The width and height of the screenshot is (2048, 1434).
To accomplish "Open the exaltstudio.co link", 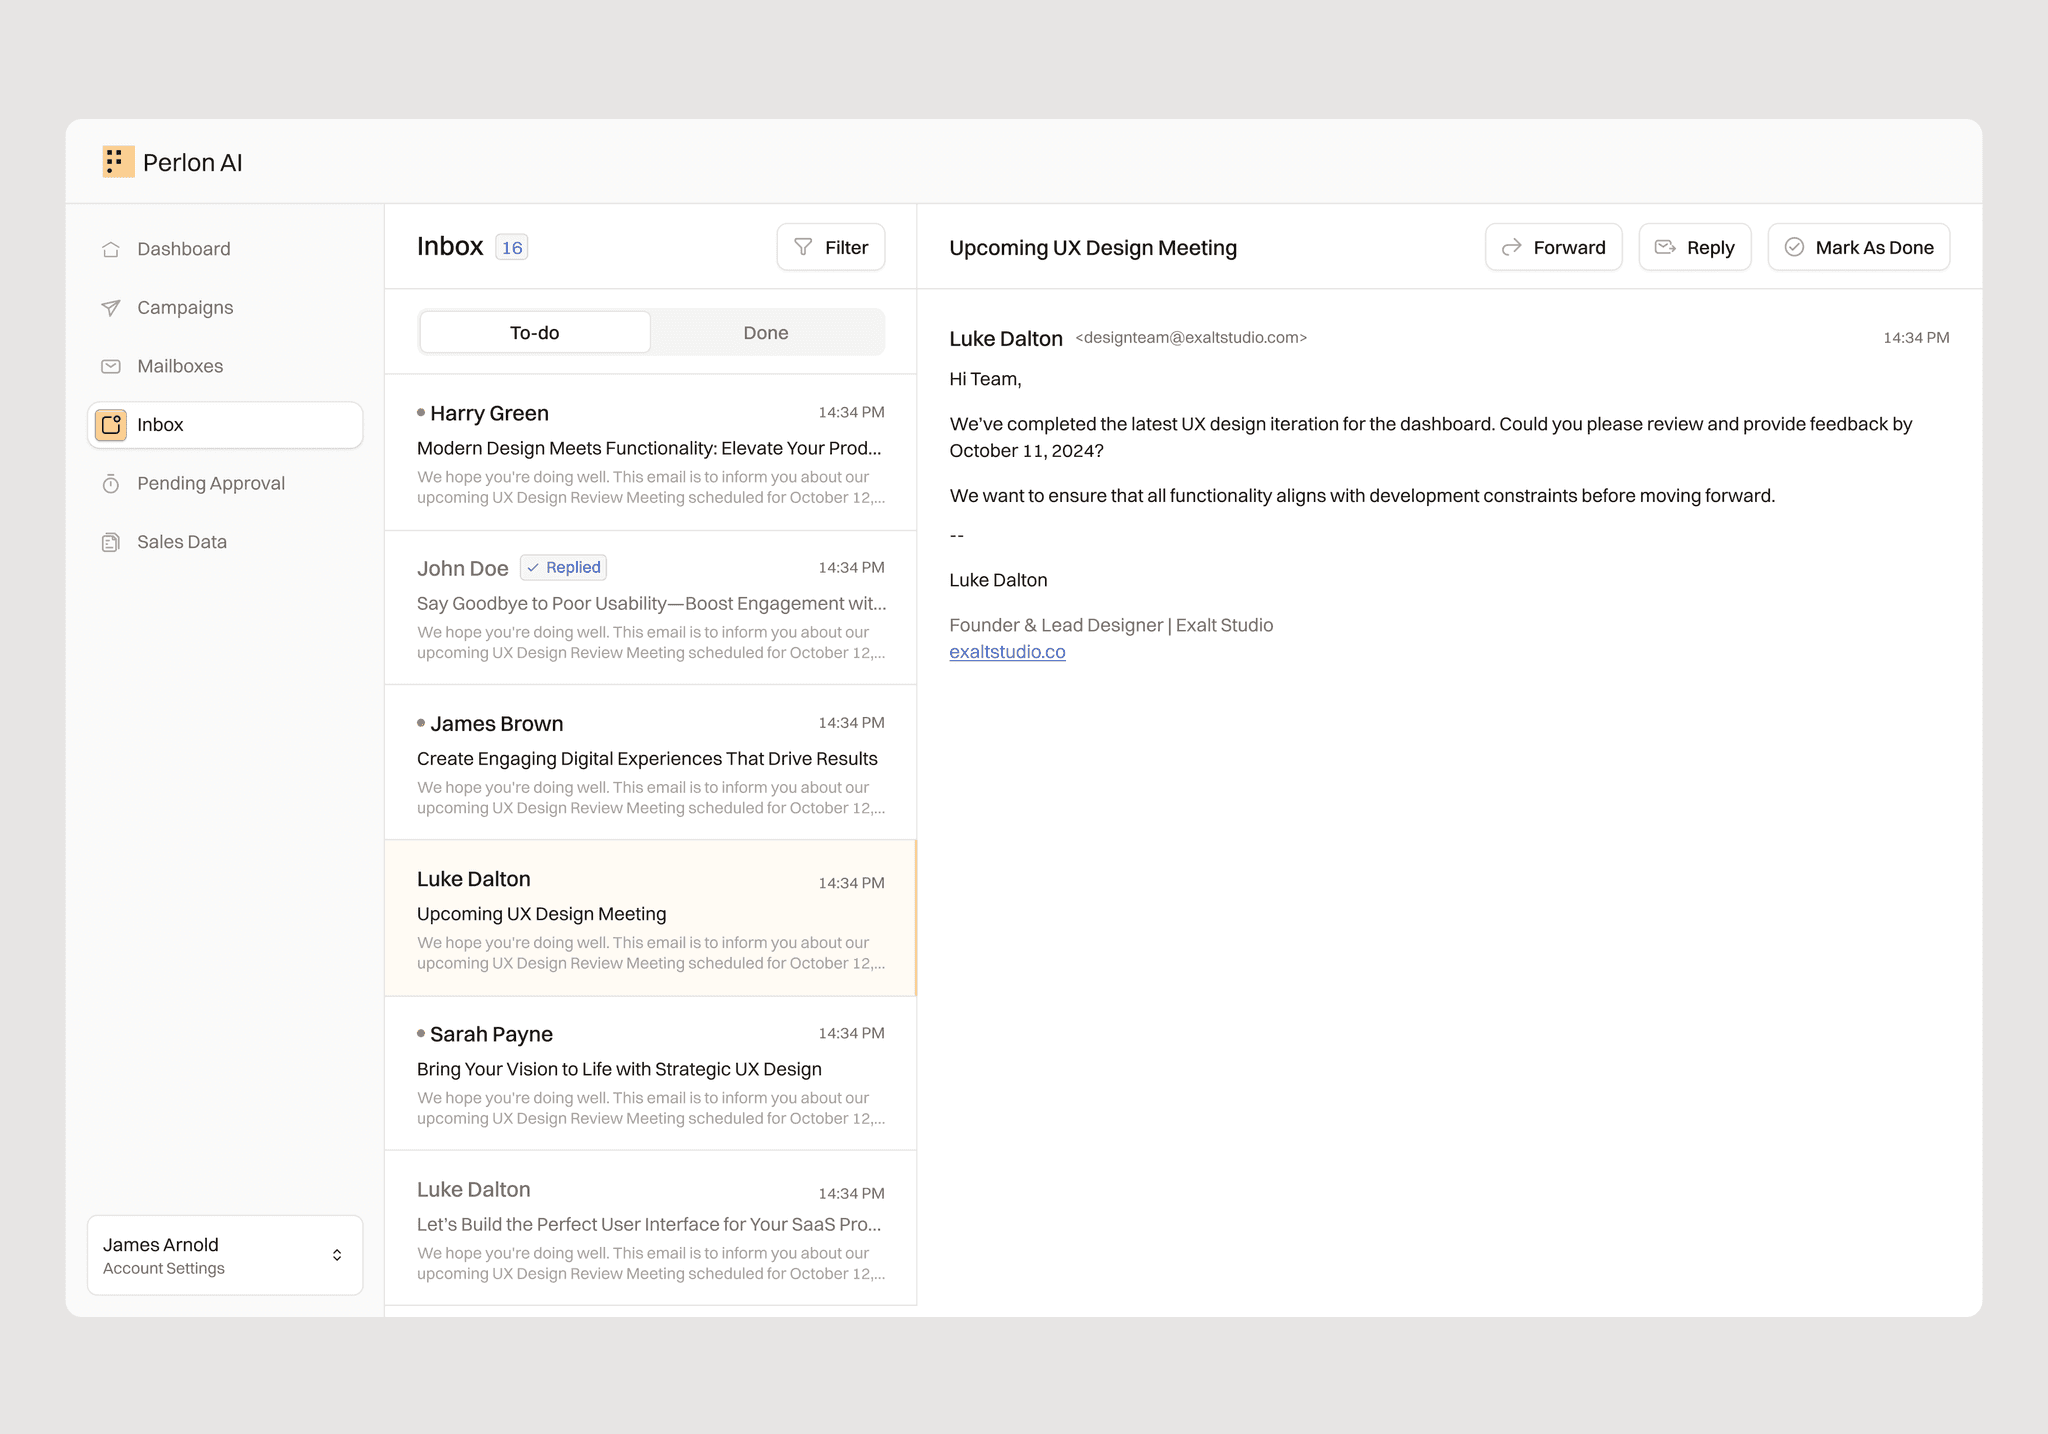I will [1007, 652].
